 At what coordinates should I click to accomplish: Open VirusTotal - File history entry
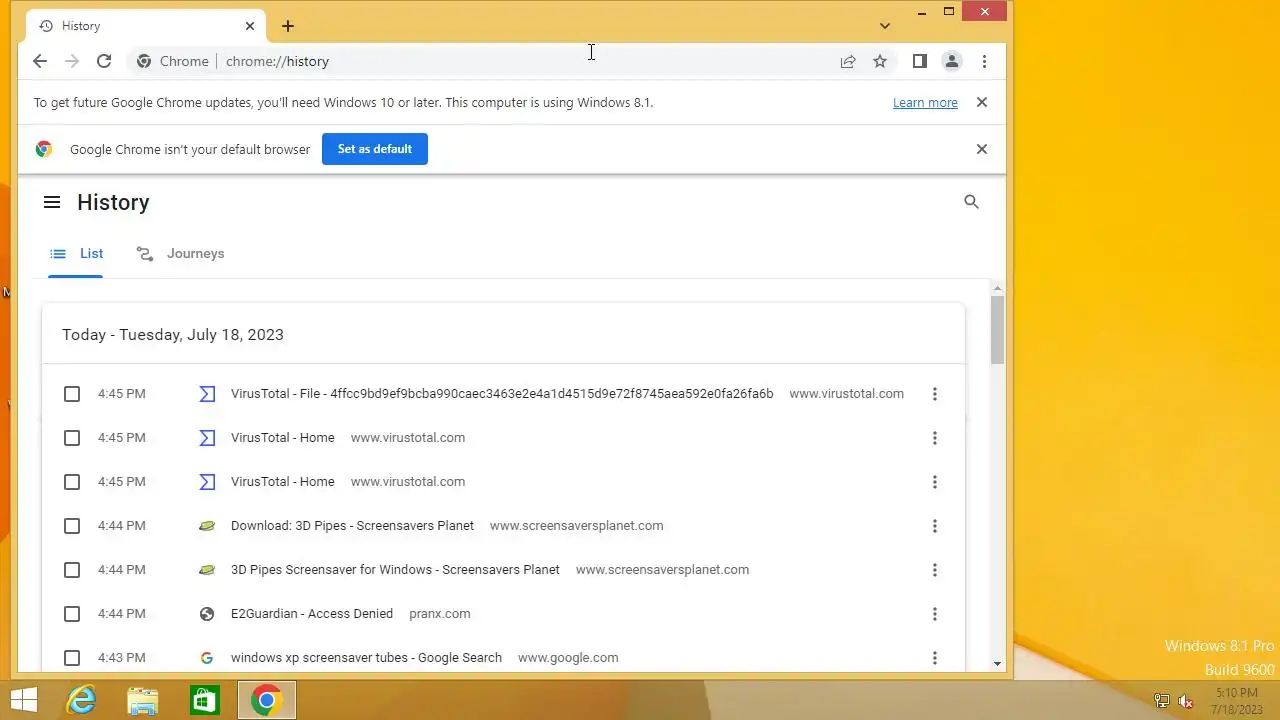pos(502,394)
